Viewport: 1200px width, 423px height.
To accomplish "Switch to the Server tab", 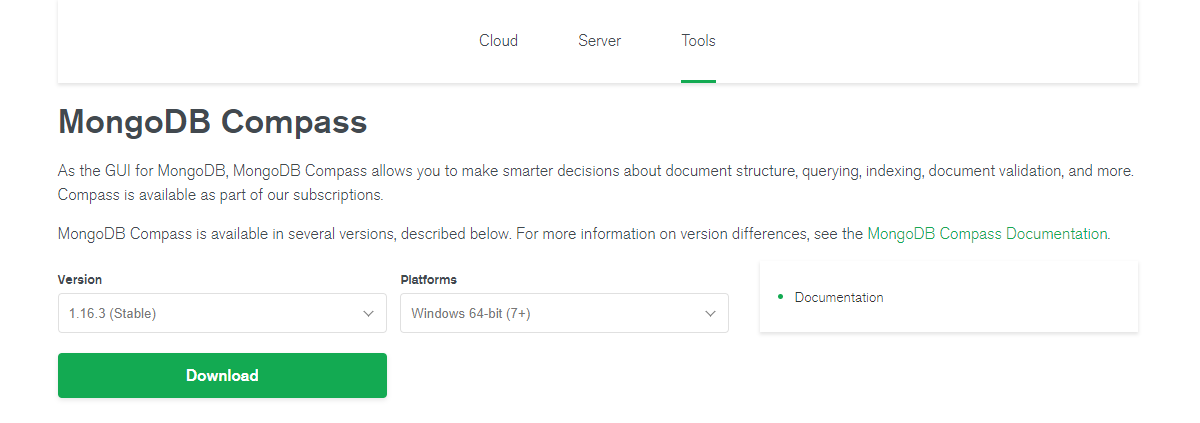I will click(599, 41).
